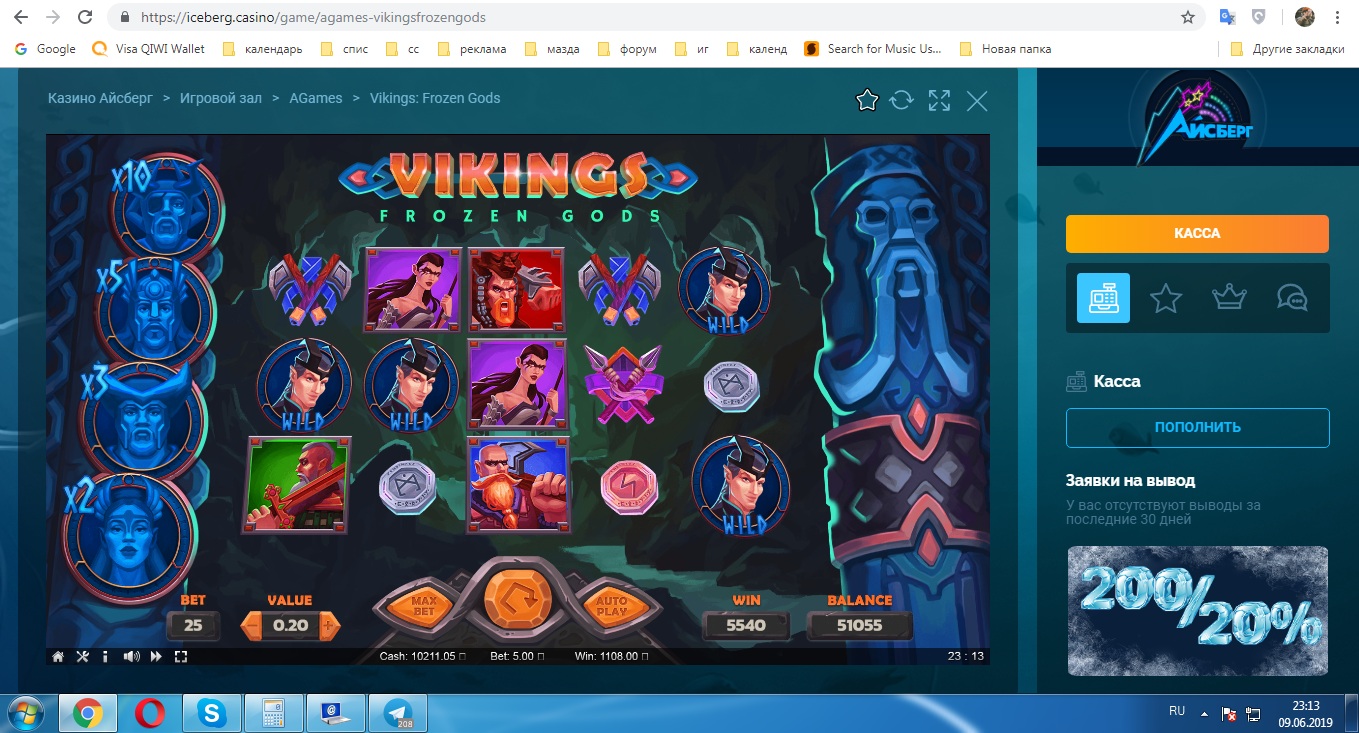The height and width of the screenshot is (733, 1359).
Task: Click the grey shield extension icon
Action: point(1259,17)
